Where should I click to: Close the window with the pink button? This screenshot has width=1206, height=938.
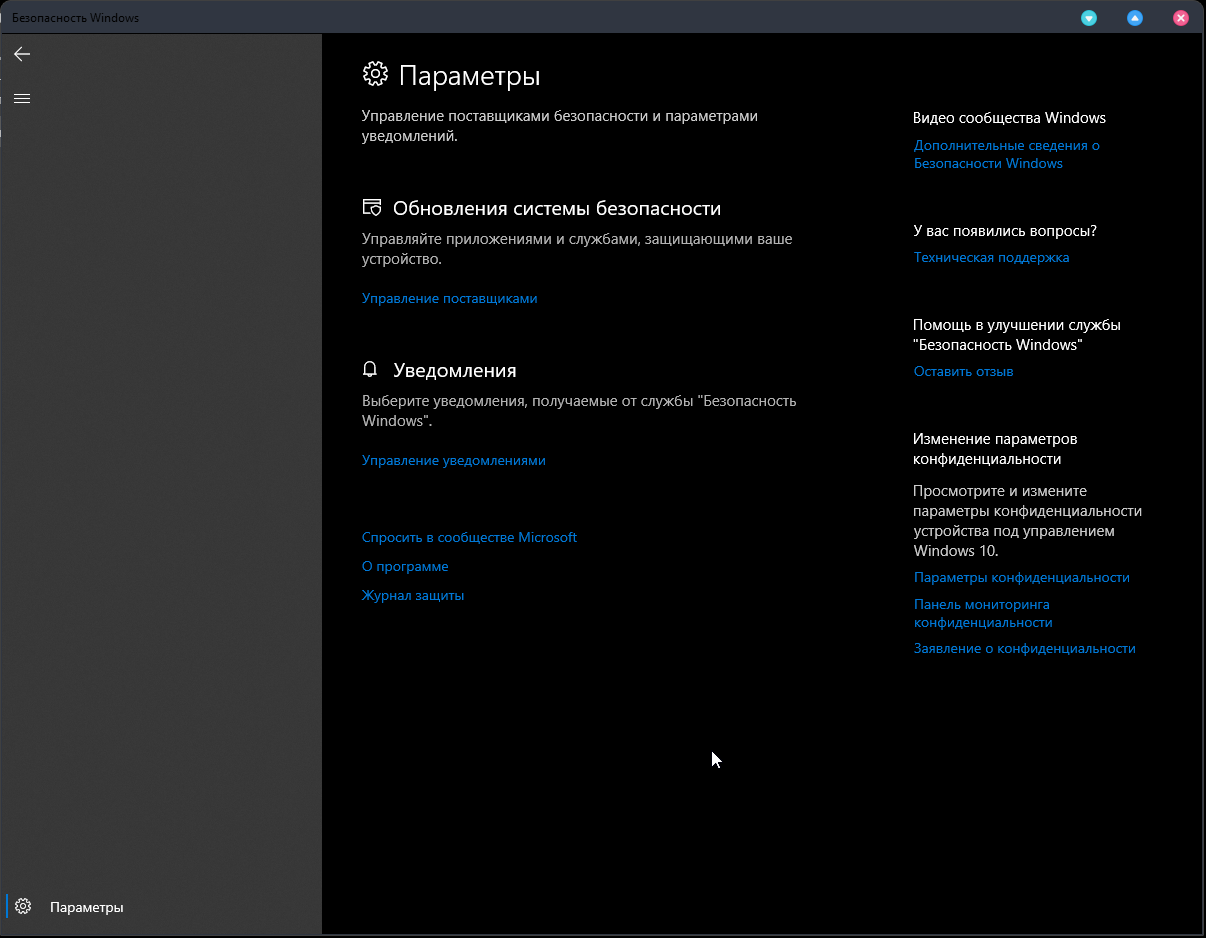[1180, 18]
